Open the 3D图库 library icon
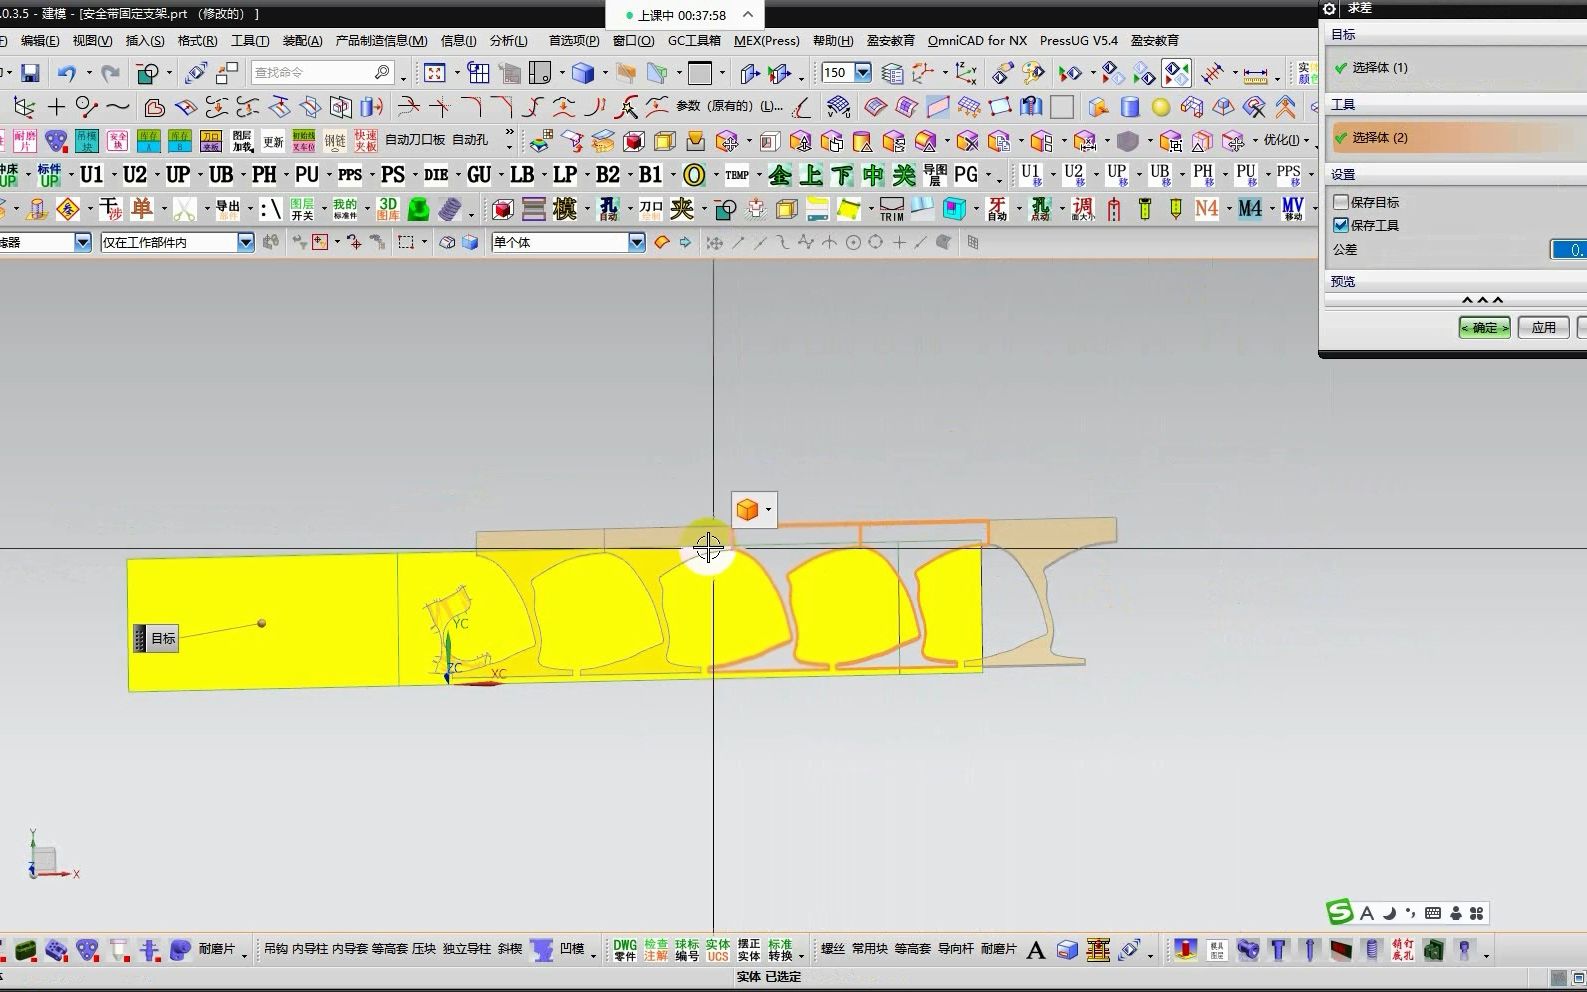The width and height of the screenshot is (1587, 992). pos(388,209)
